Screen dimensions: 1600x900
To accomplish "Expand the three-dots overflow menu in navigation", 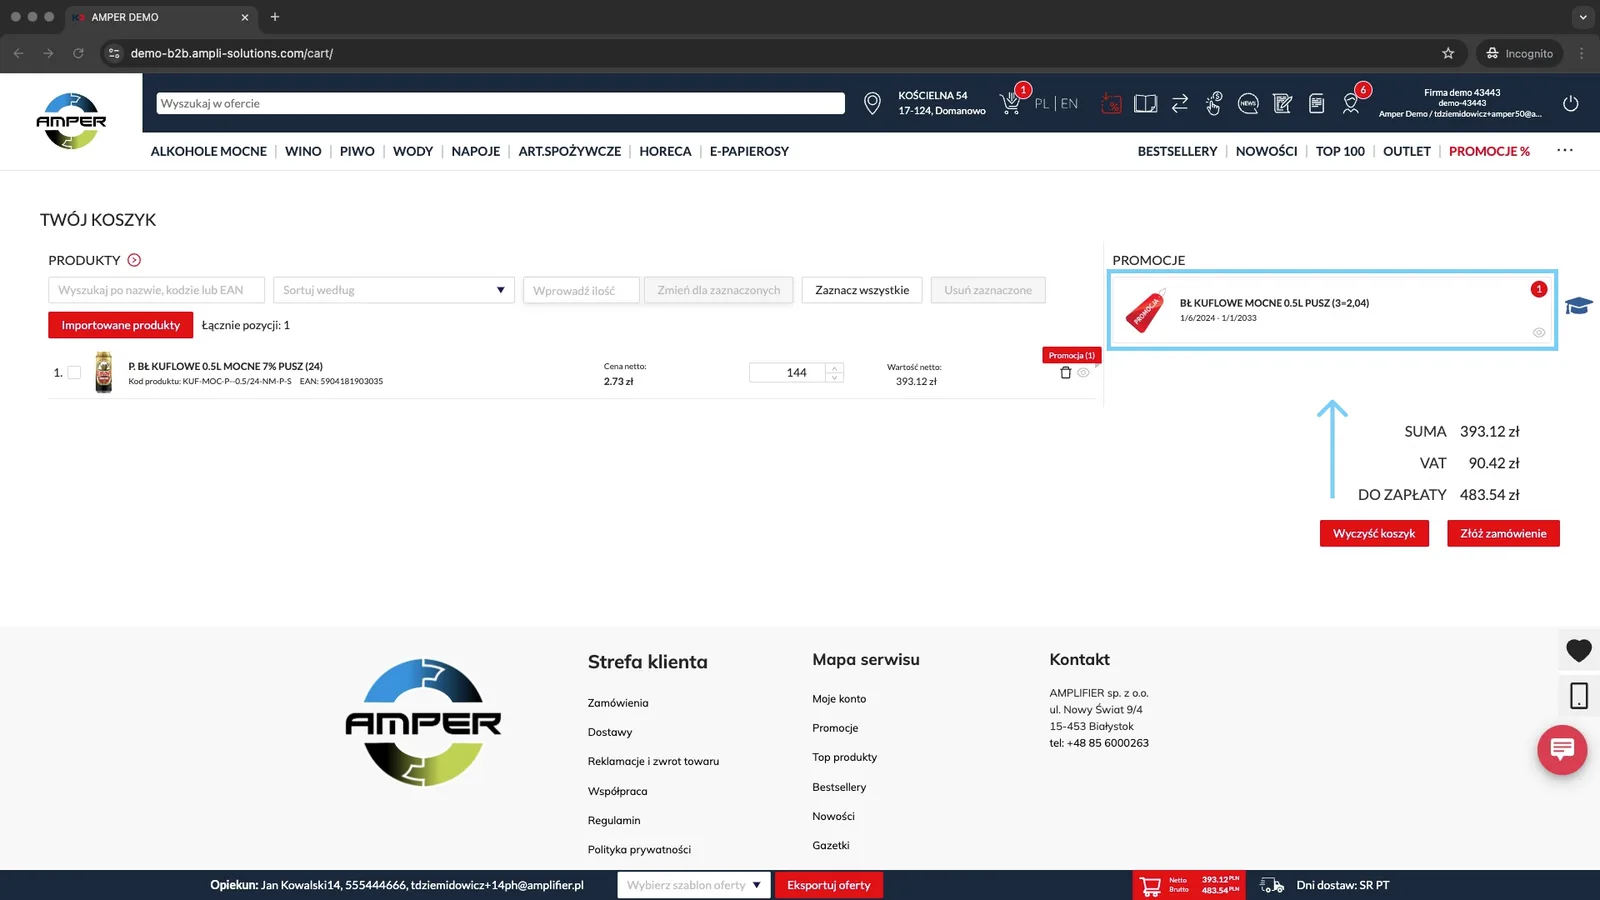I will tap(1565, 150).
